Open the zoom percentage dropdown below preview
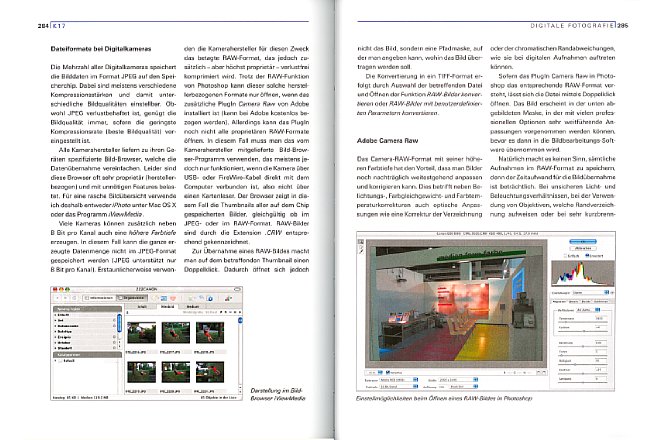This screenshot has width=668, height=440. coord(374,372)
